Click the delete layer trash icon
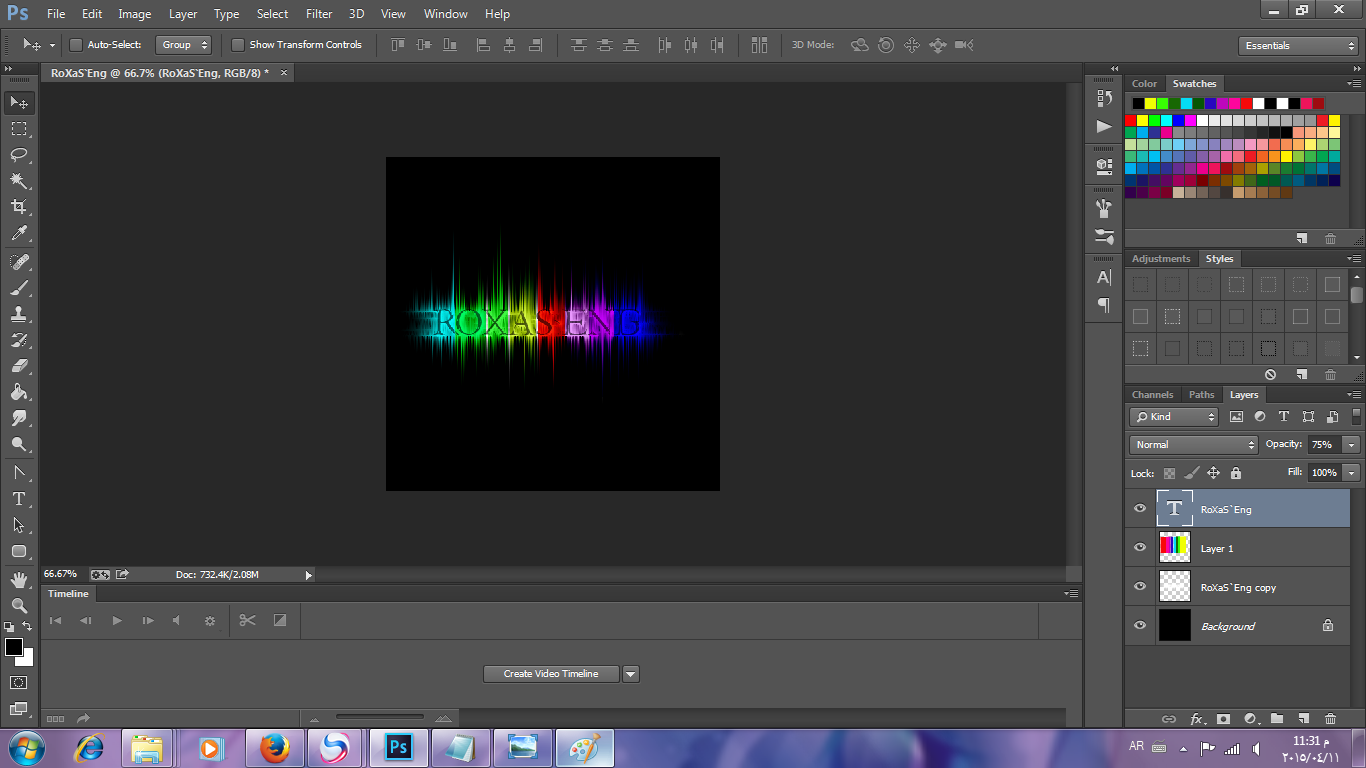 coord(1330,718)
